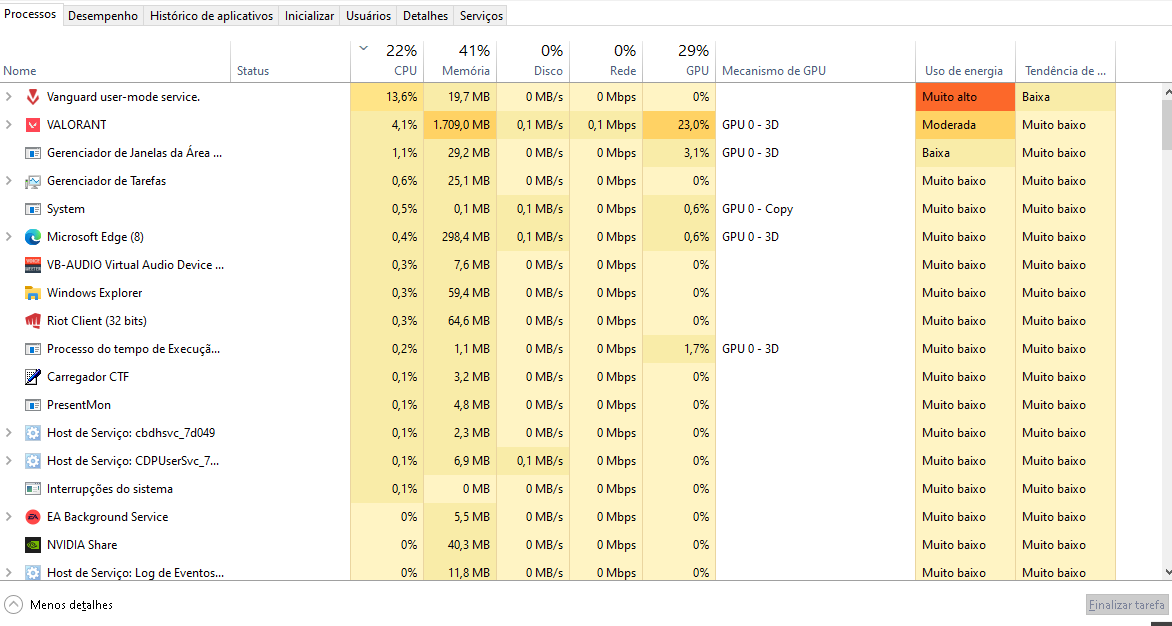This screenshot has width=1172, height=626.
Task: Sort by the CPU column header
Action: click(x=387, y=61)
